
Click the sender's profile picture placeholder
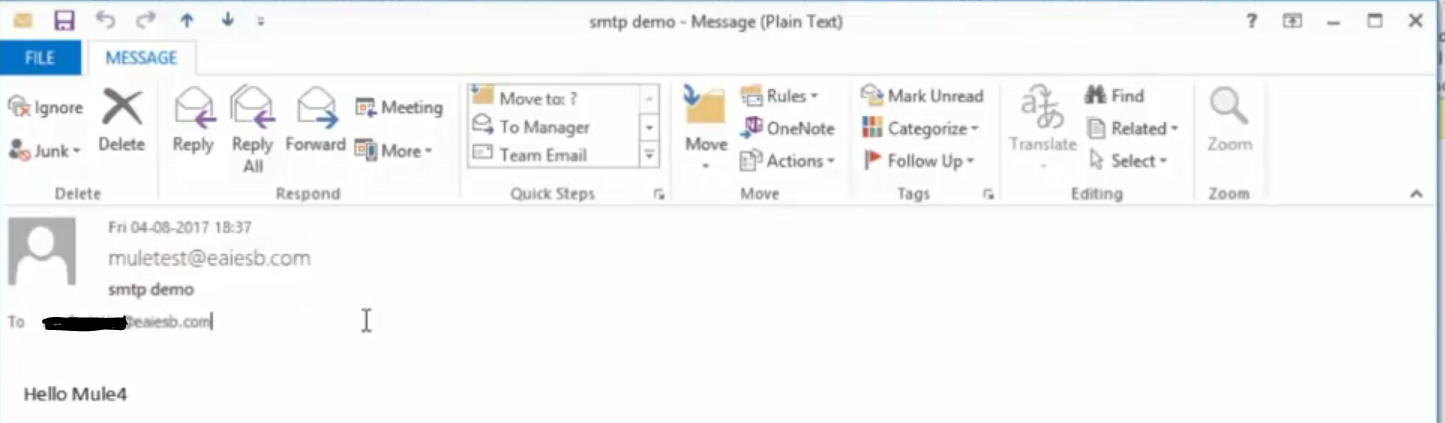click(x=42, y=252)
